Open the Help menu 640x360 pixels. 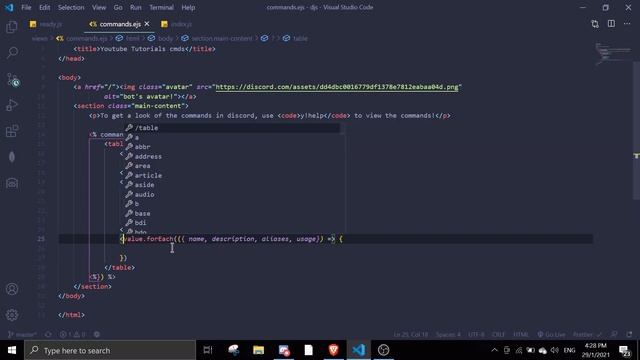[x=188, y=7]
